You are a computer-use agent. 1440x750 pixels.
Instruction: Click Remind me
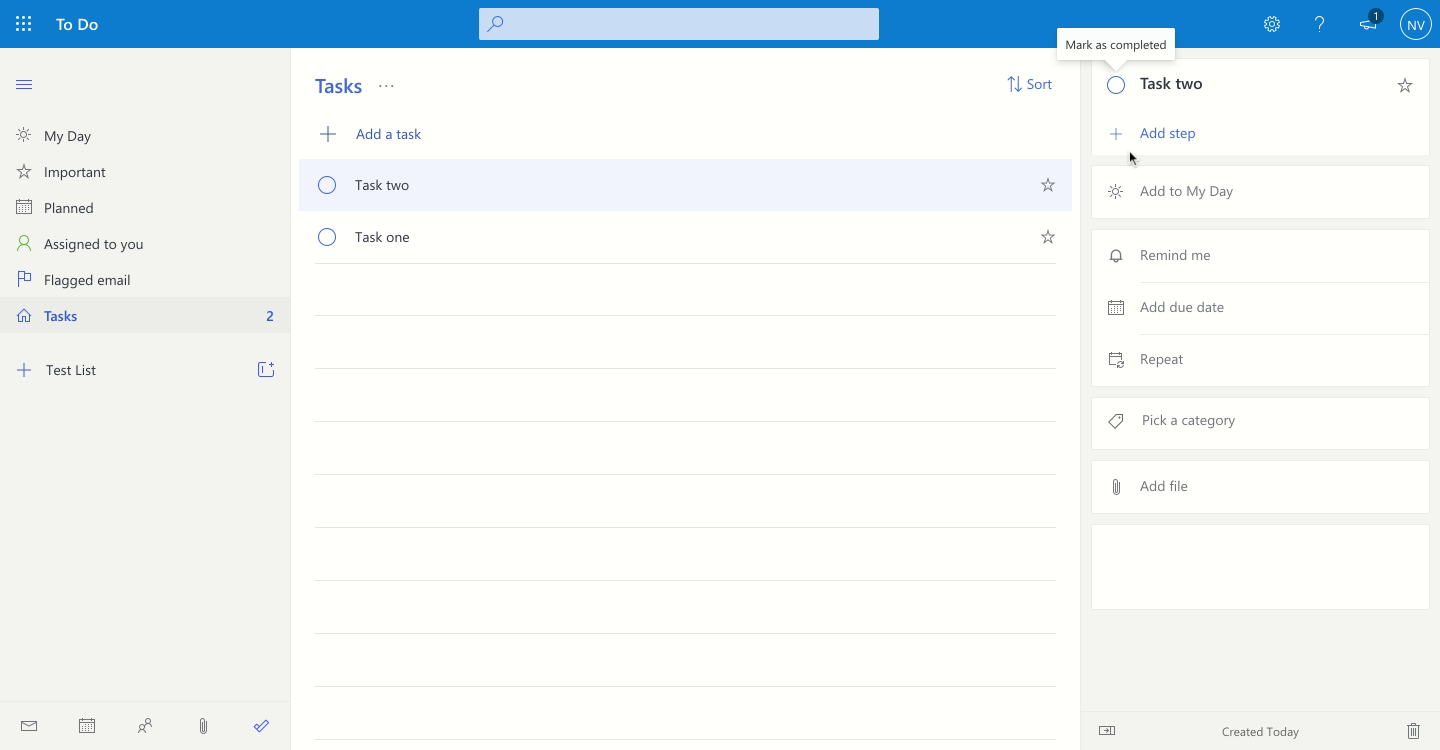point(1175,255)
